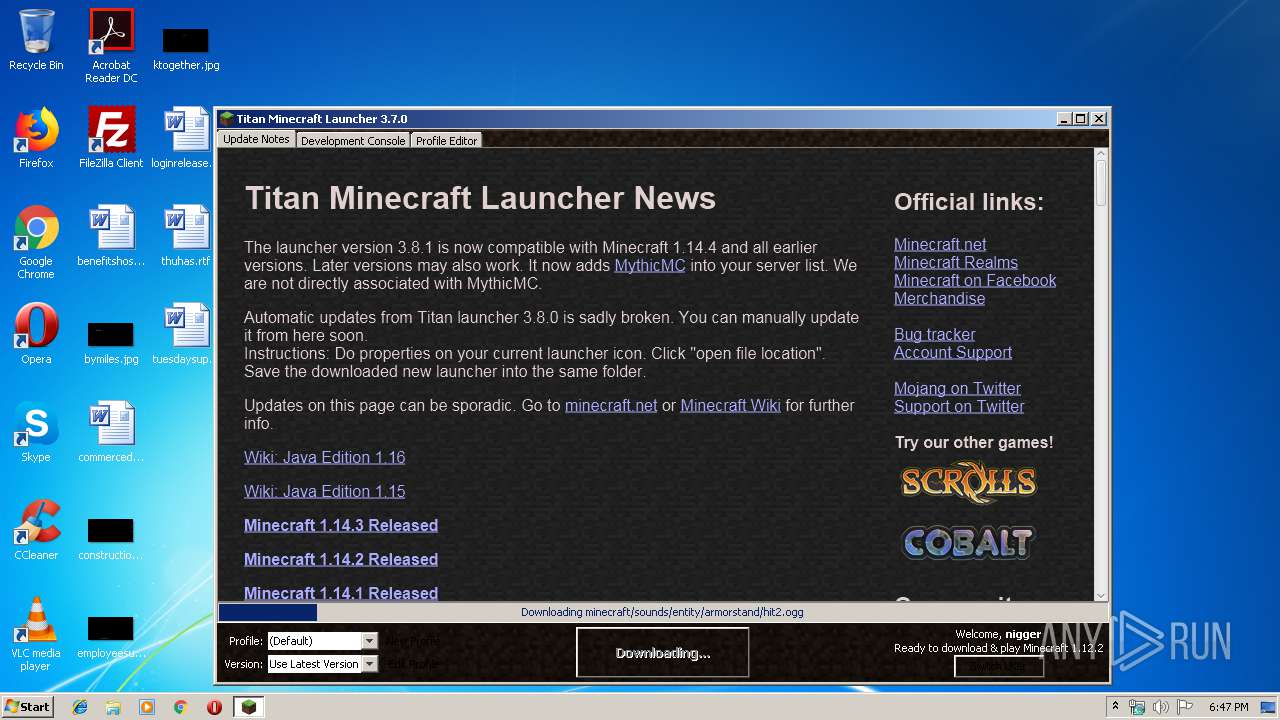Image resolution: width=1280 pixels, height=720 pixels.
Task: Open the Google Chrome desktop shortcut
Action: [36, 242]
